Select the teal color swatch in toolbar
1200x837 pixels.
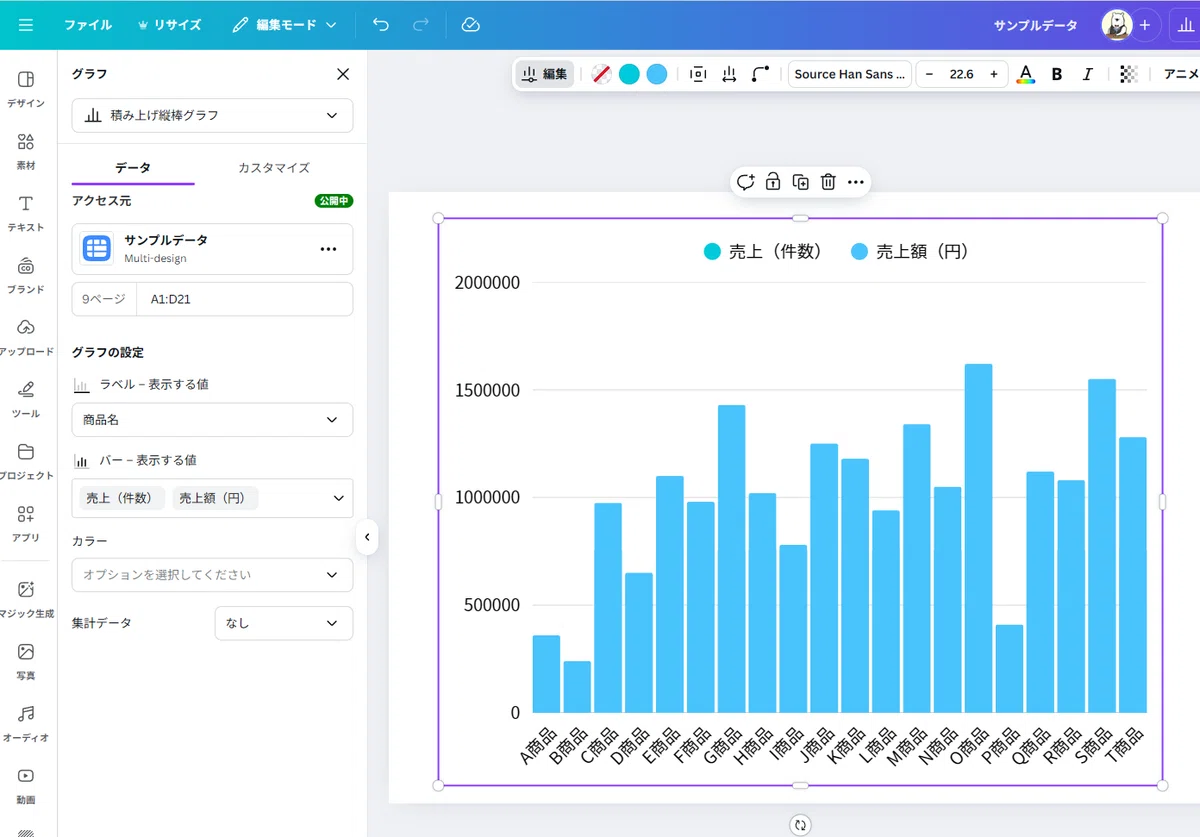(x=629, y=74)
